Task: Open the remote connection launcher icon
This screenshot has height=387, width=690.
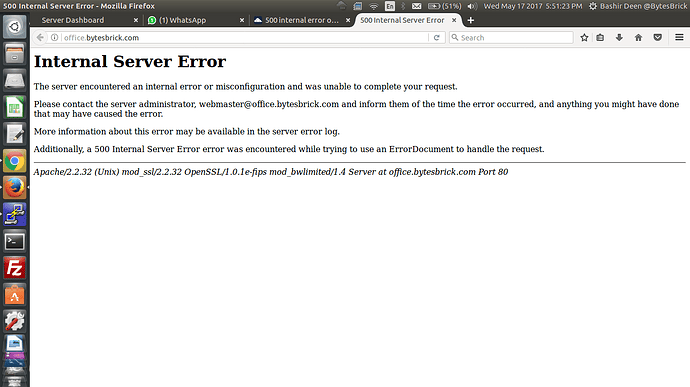Action: 15,215
